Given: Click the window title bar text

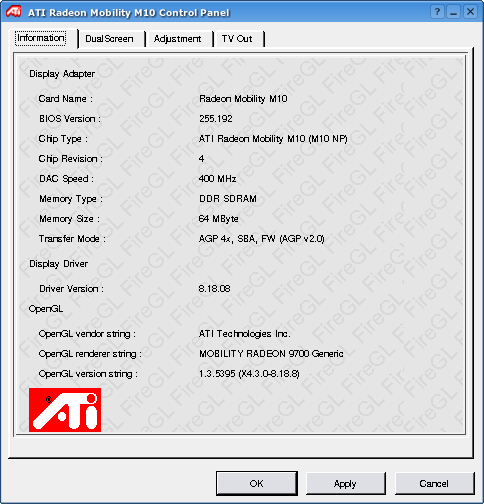Looking at the screenshot, I should point(129,13).
